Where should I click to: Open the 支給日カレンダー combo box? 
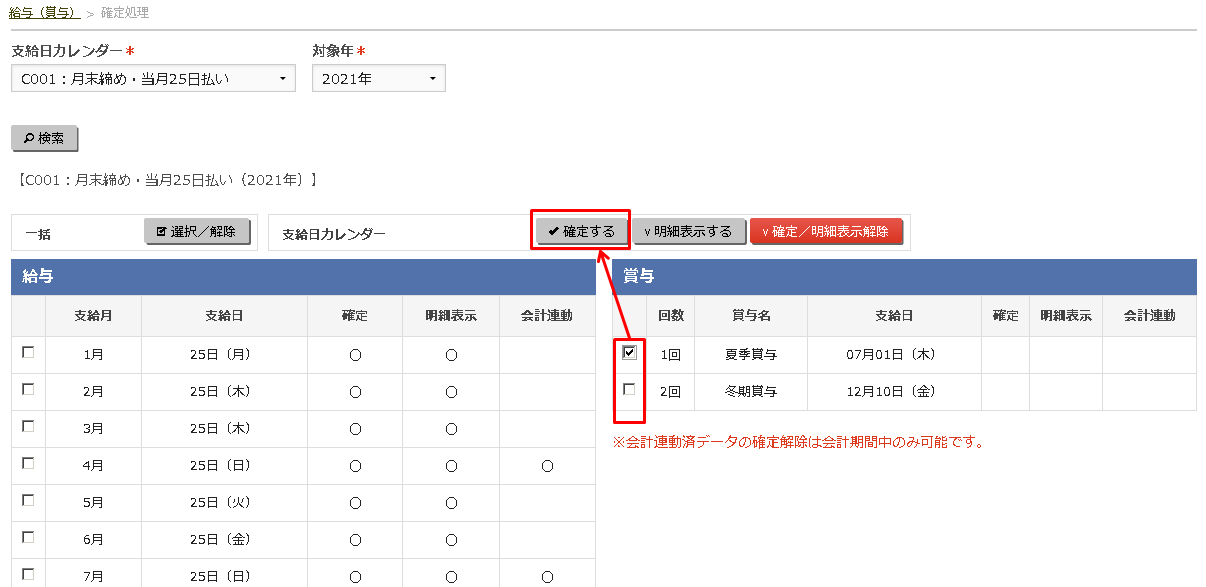pyautogui.click(x=150, y=78)
